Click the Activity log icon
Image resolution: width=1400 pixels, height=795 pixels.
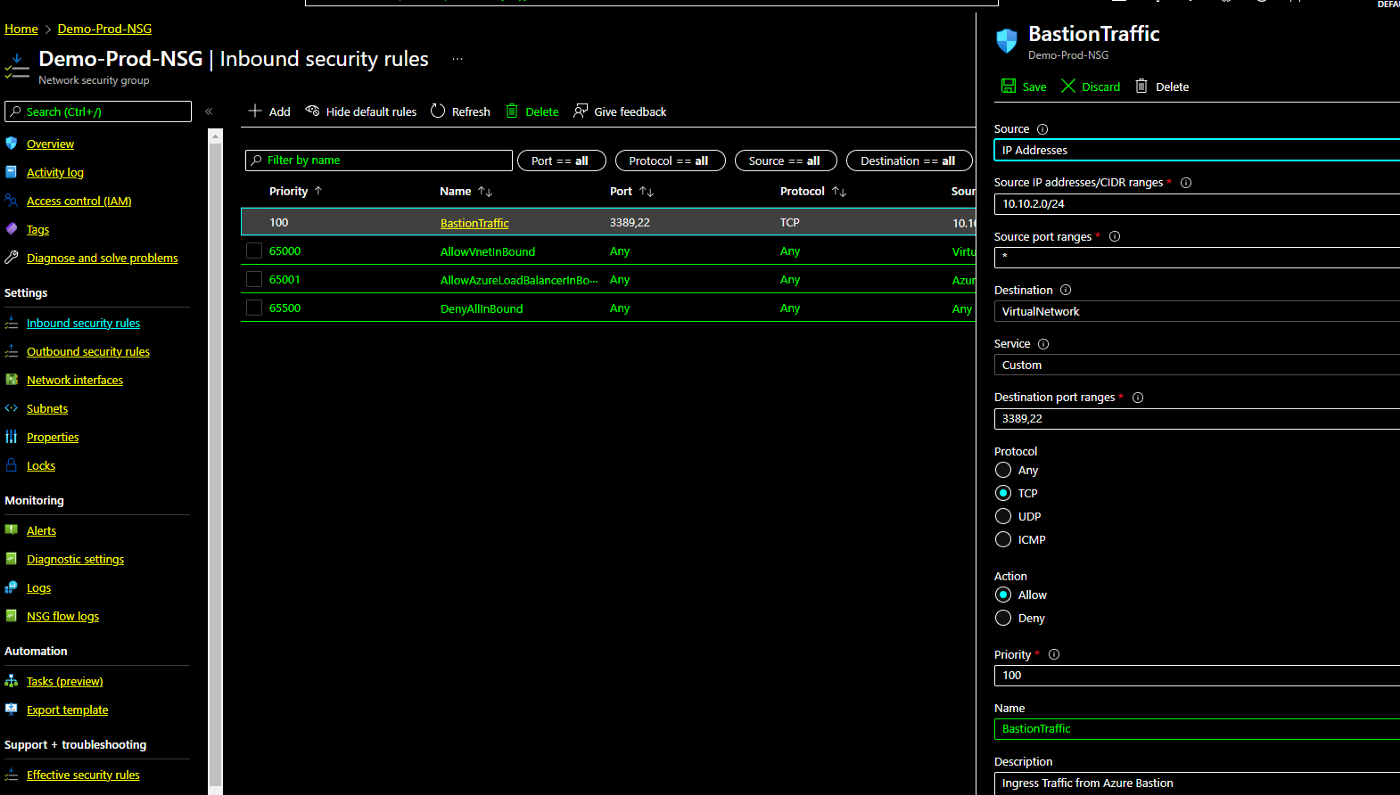[12, 172]
